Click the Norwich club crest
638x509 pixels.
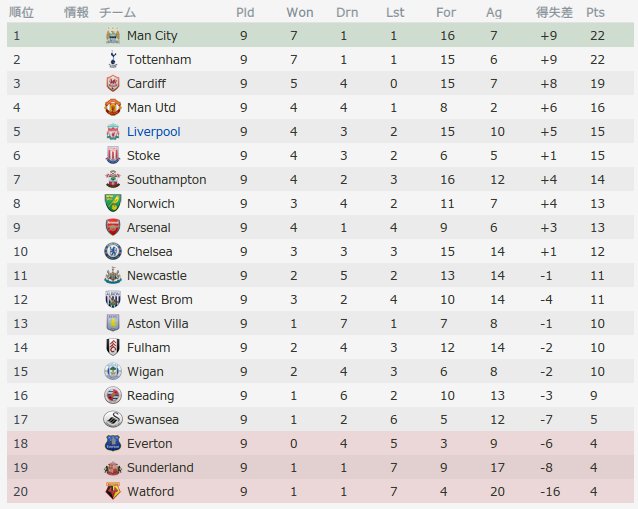[113, 203]
